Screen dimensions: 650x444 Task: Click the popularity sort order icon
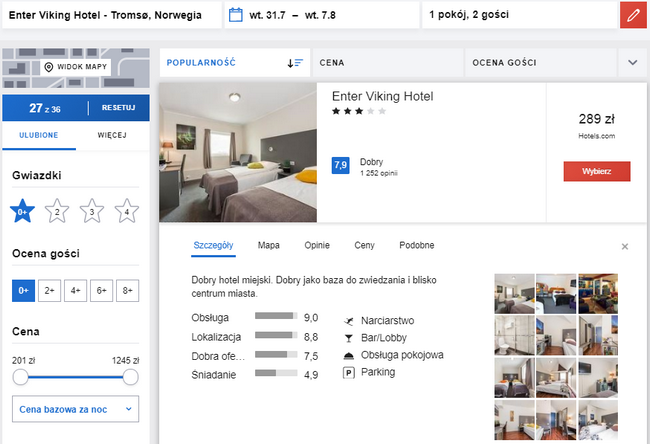(295, 63)
